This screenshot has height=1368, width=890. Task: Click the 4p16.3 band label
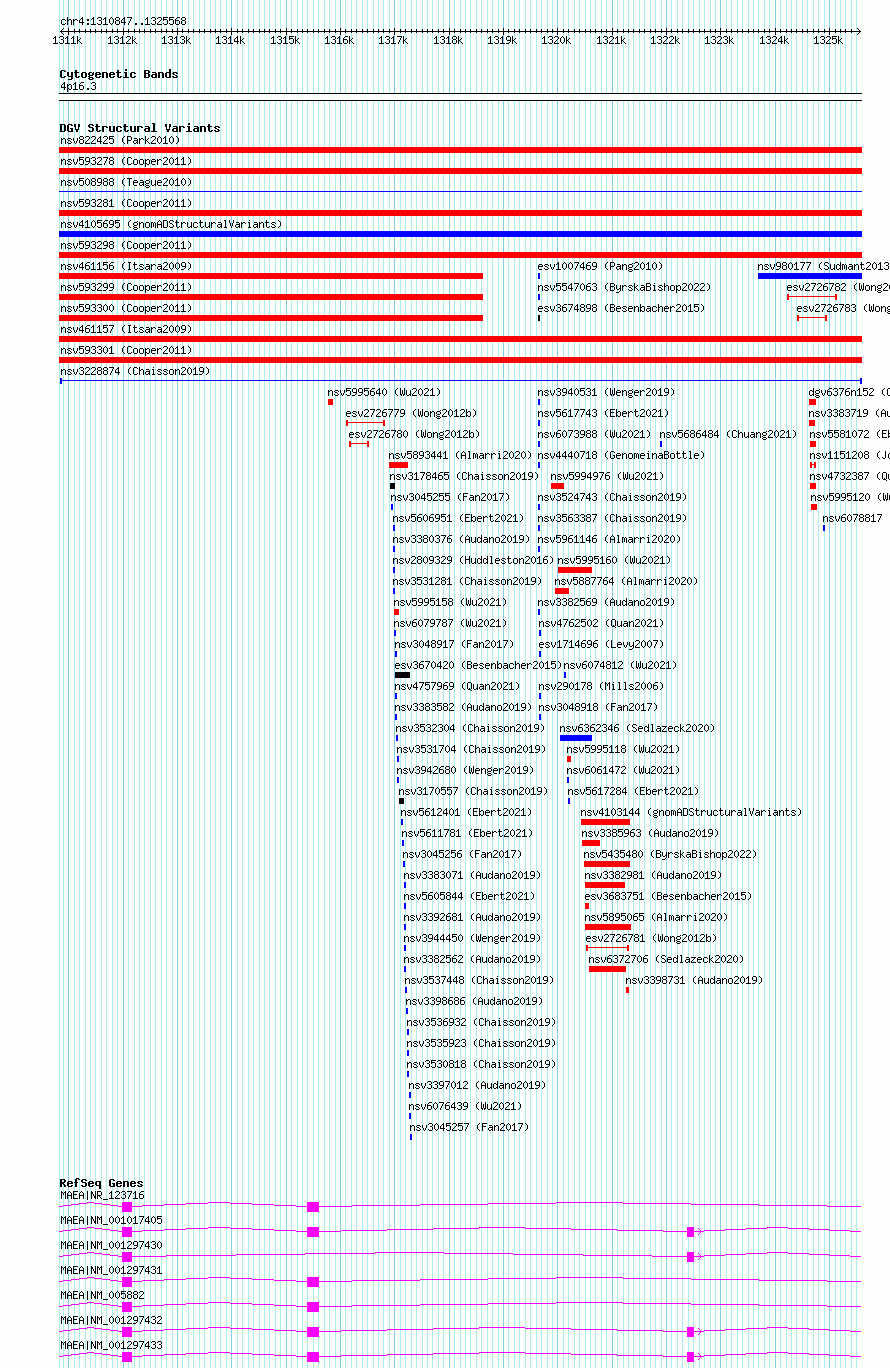pyautogui.click(x=78, y=87)
